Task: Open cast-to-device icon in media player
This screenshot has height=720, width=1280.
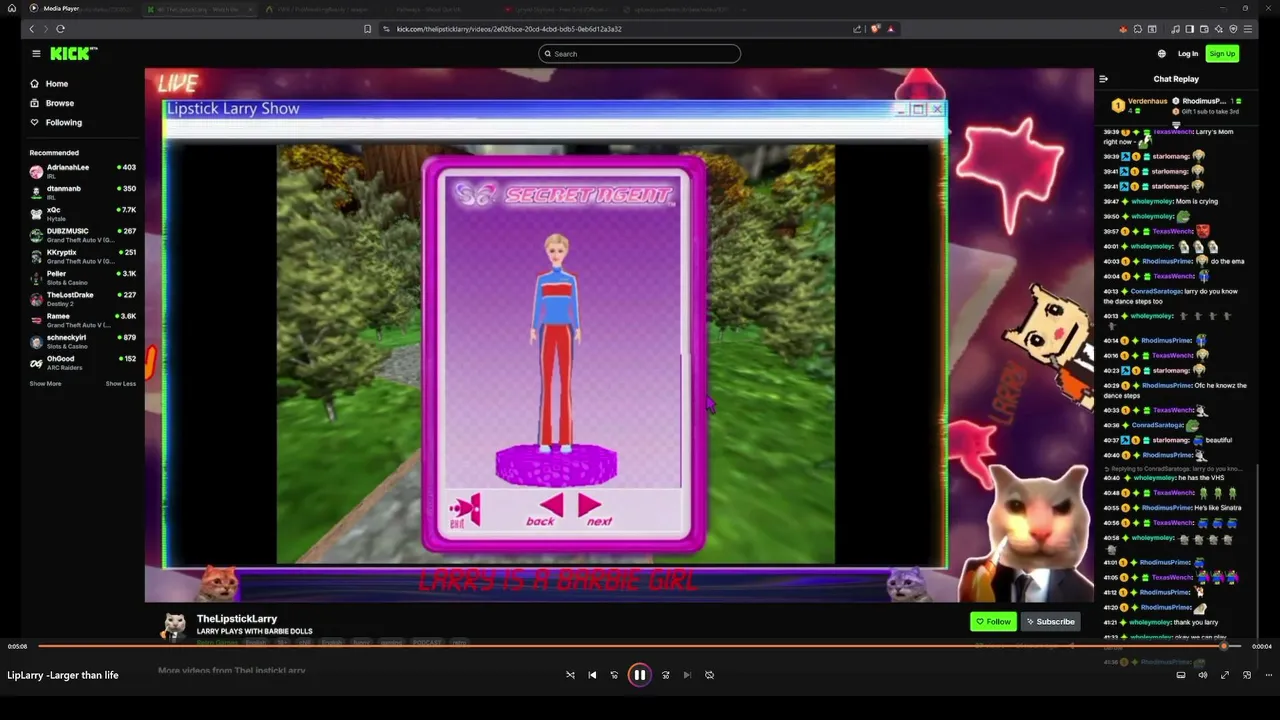Action: tap(1180, 675)
